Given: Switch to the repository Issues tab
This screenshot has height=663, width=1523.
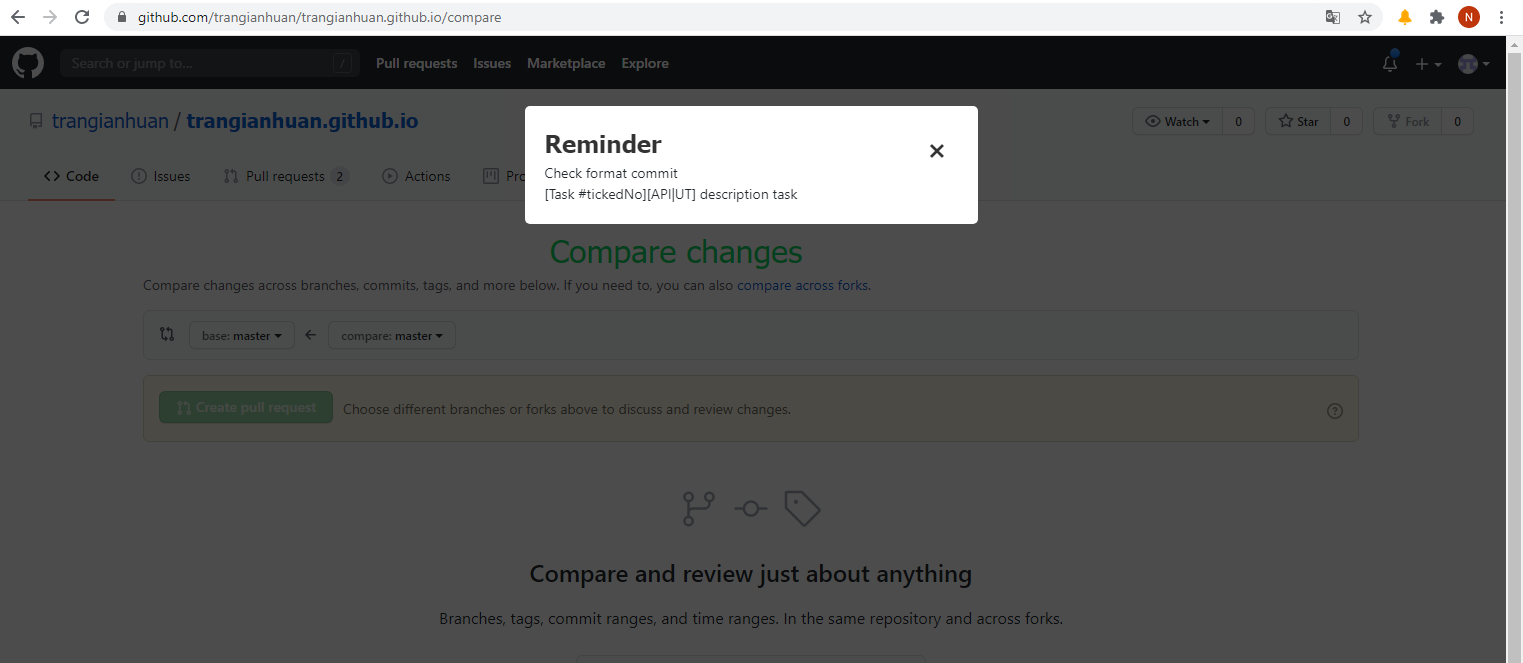Looking at the screenshot, I should (160, 176).
